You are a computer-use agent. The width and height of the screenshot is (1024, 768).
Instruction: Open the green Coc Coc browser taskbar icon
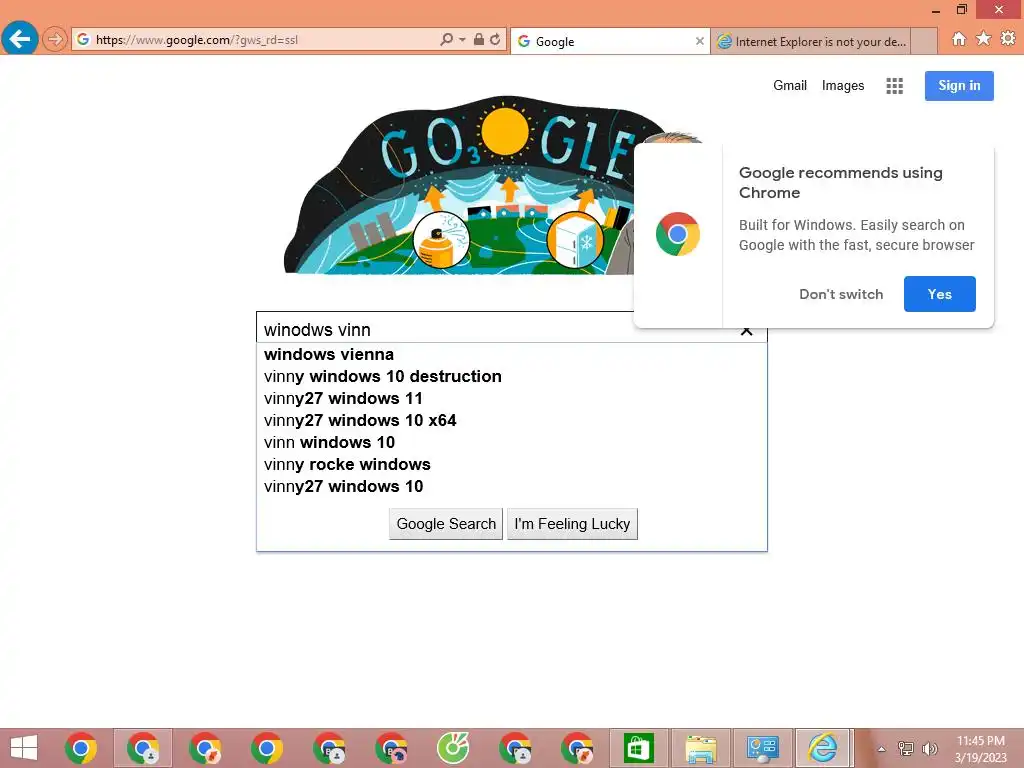(x=453, y=748)
